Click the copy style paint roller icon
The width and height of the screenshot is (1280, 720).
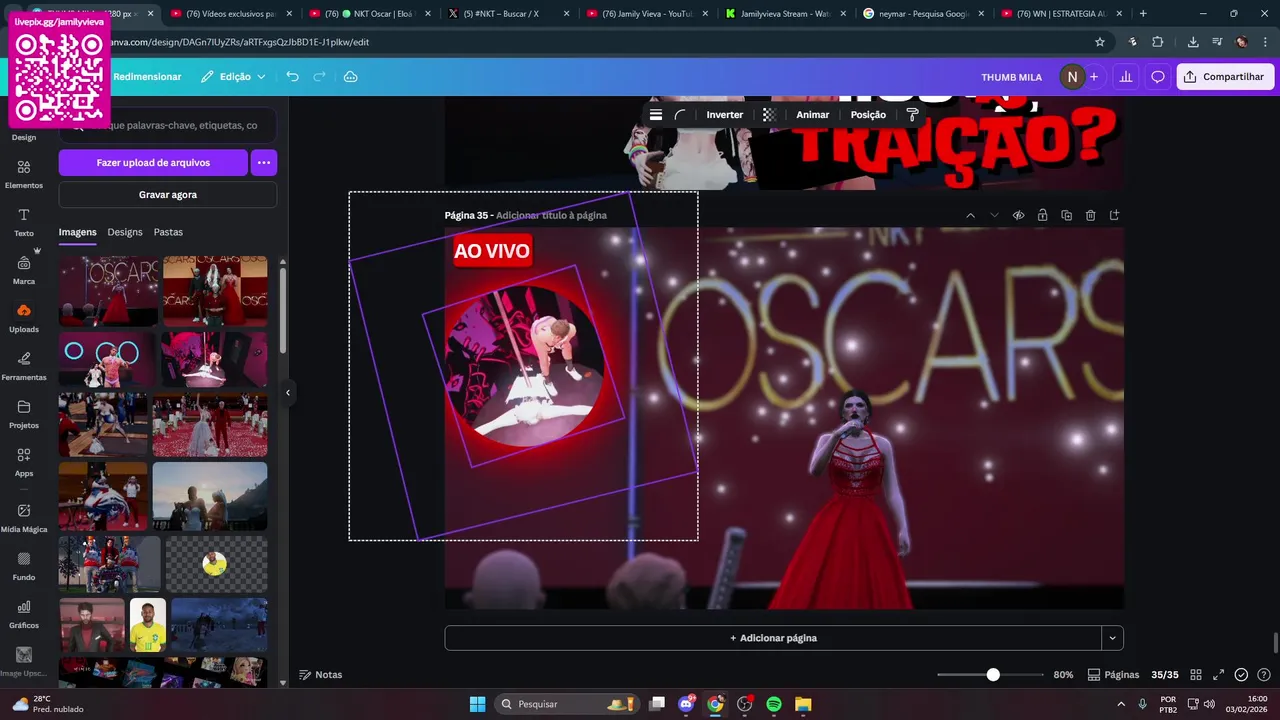pos(912,115)
